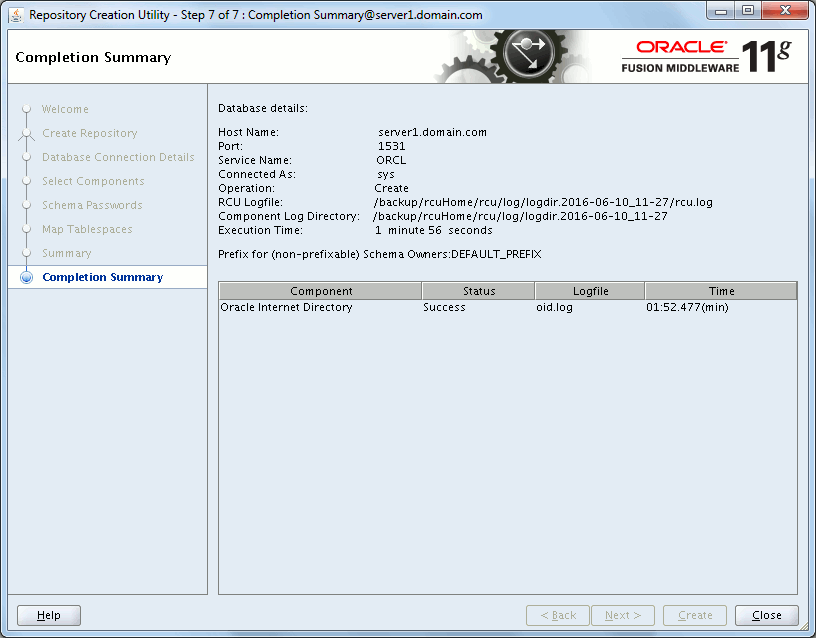Click the Close button

(x=767, y=615)
